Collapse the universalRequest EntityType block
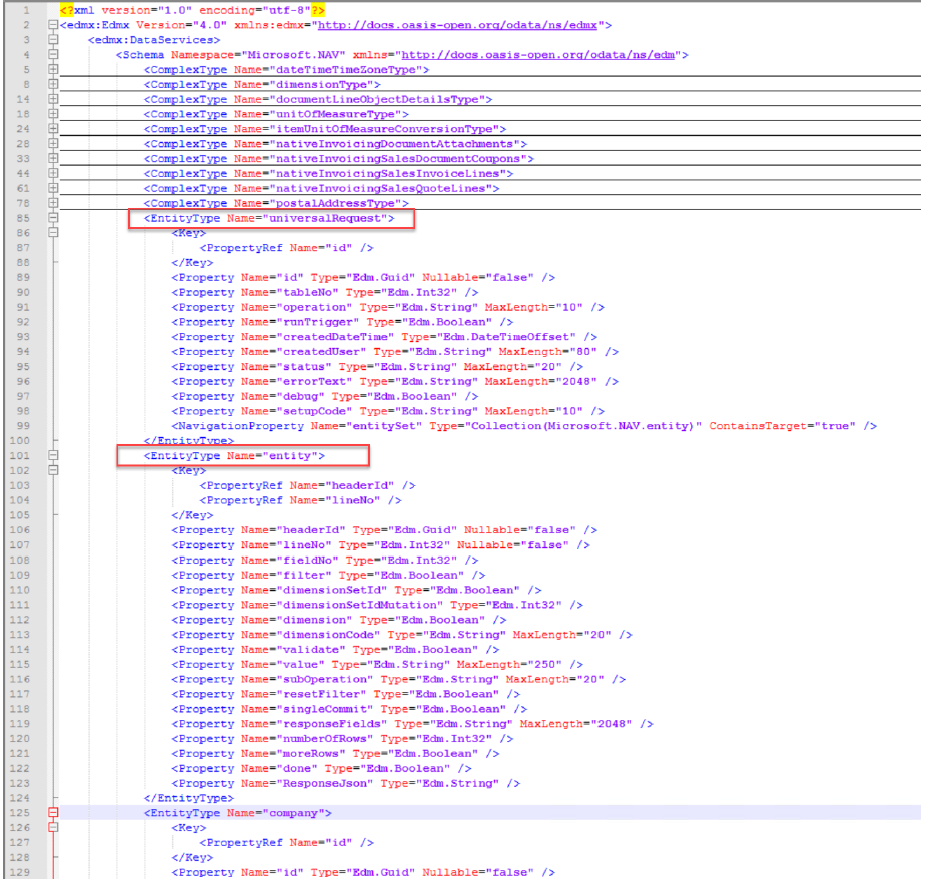933x885 pixels. click(53, 218)
